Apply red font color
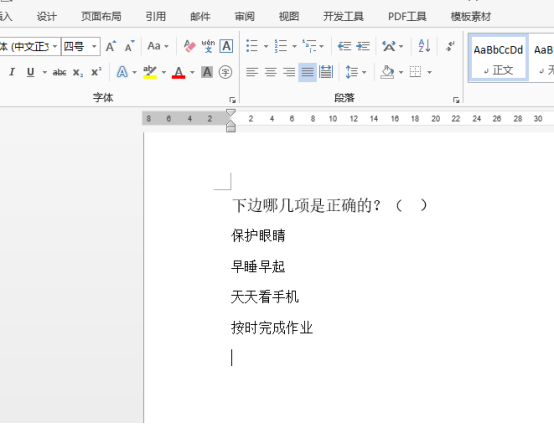554x424 pixels. (178, 72)
